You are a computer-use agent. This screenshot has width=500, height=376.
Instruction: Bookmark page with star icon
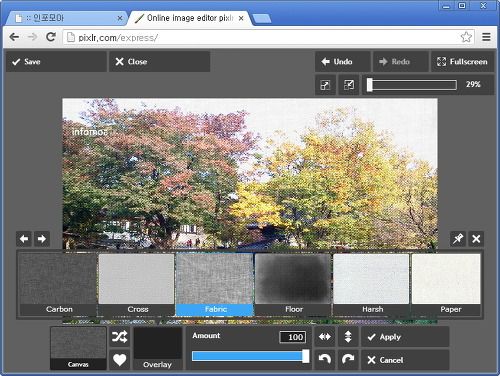click(x=466, y=37)
